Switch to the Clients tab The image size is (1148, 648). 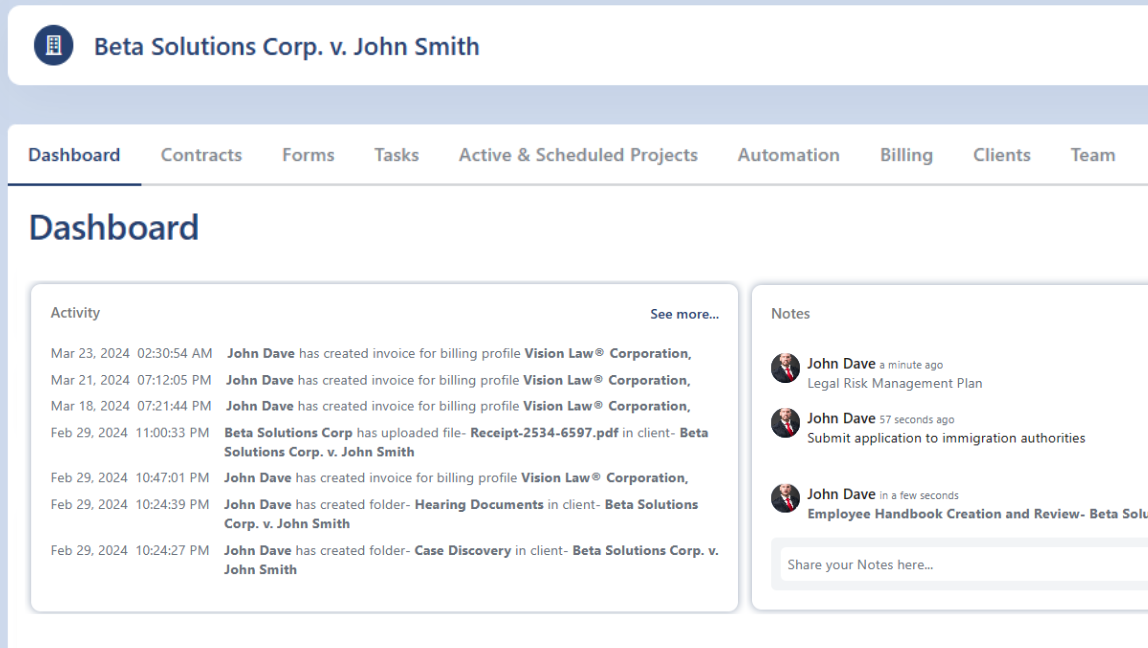click(x=1001, y=155)
